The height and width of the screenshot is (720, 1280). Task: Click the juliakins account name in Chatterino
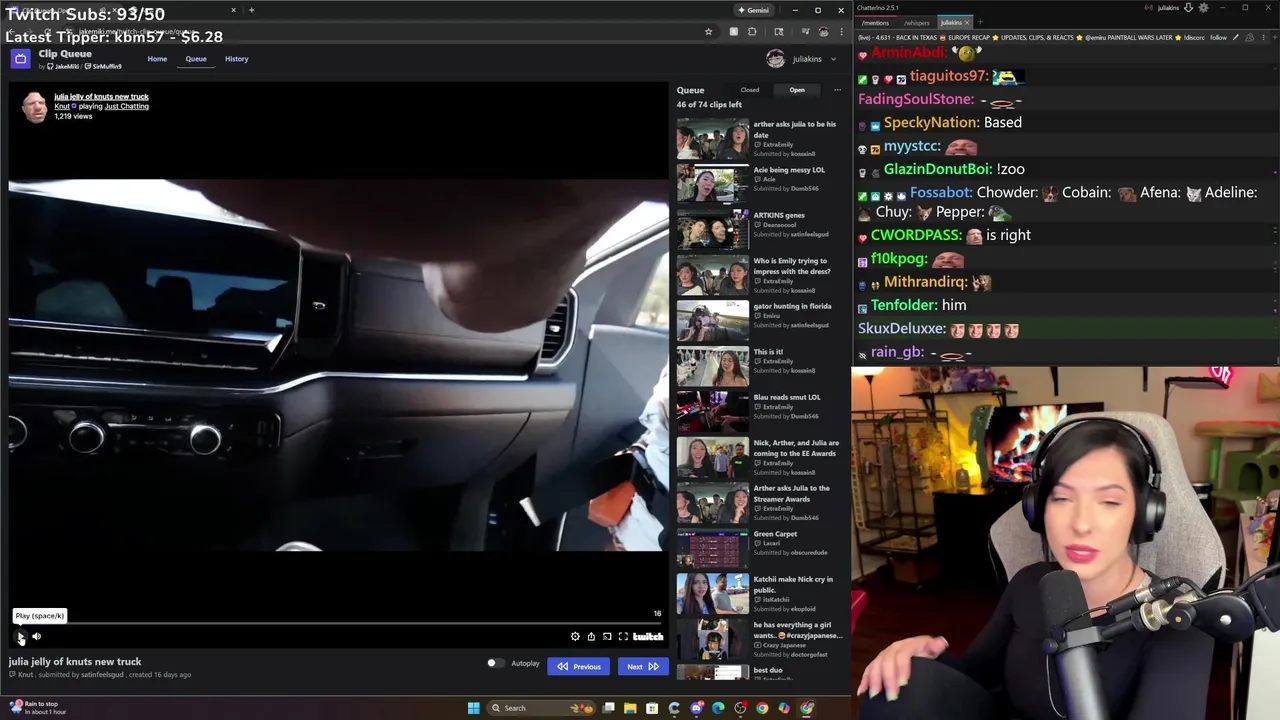1167,8
